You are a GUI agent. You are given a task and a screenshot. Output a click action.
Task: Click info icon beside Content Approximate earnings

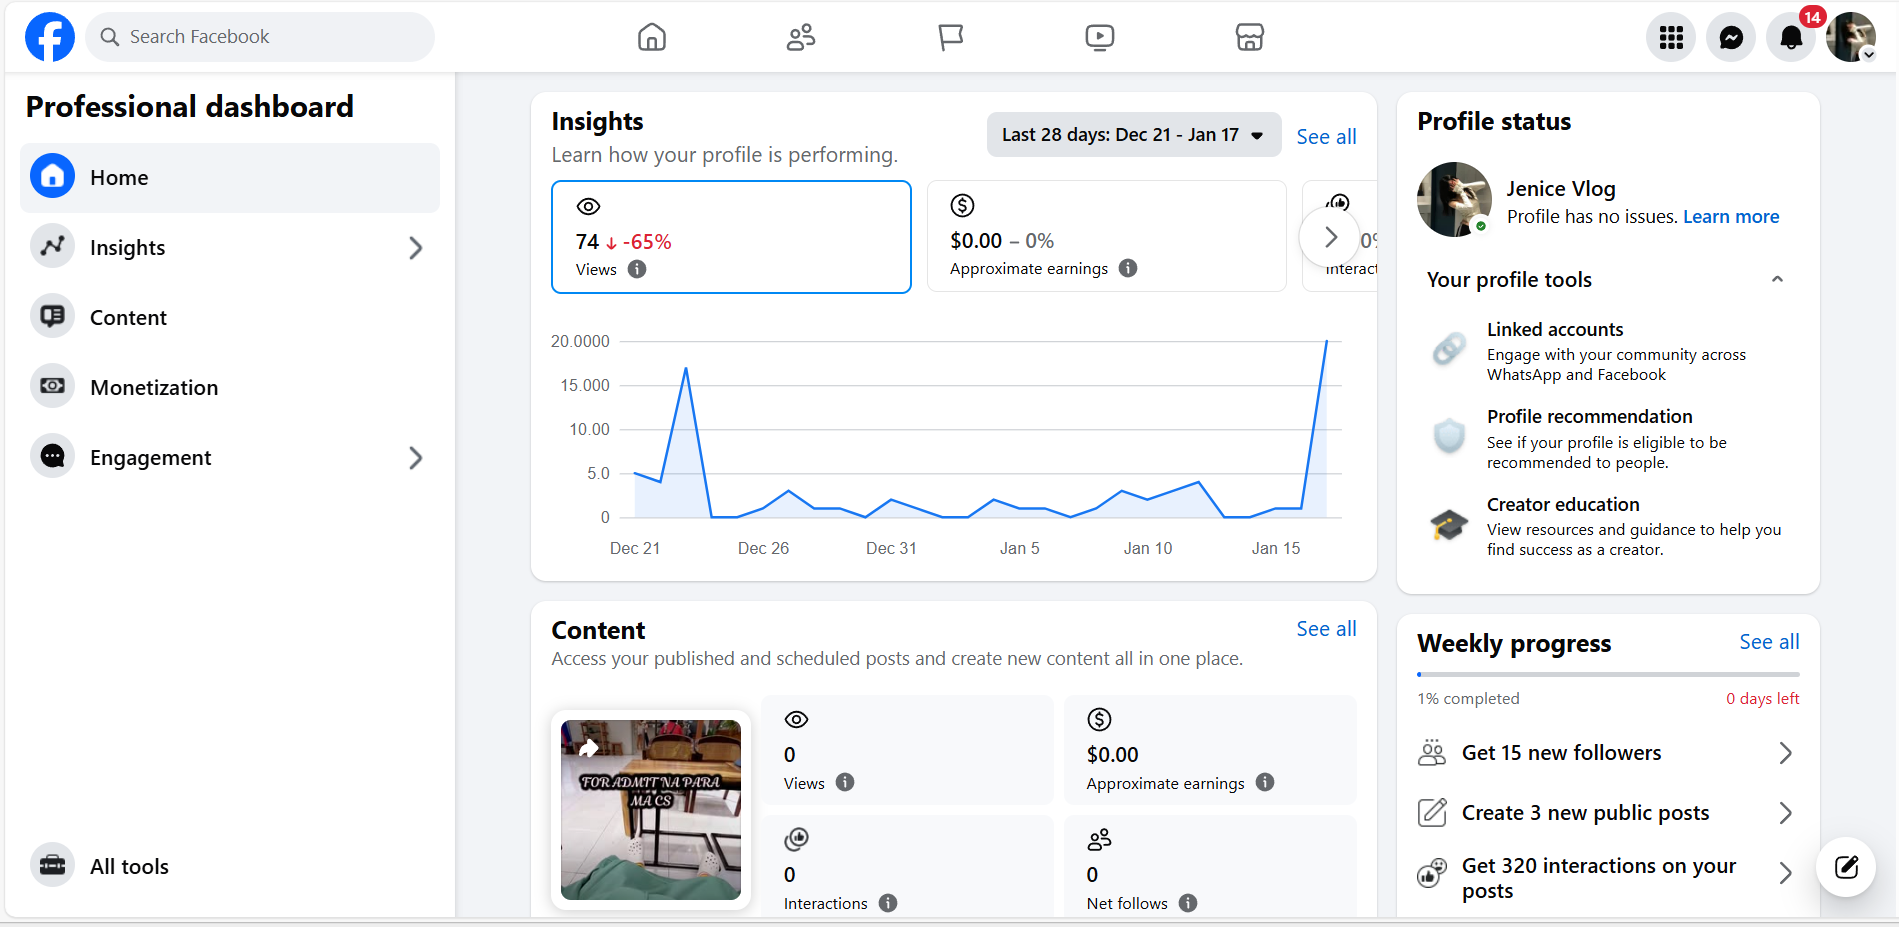(x=1265, y=782)
